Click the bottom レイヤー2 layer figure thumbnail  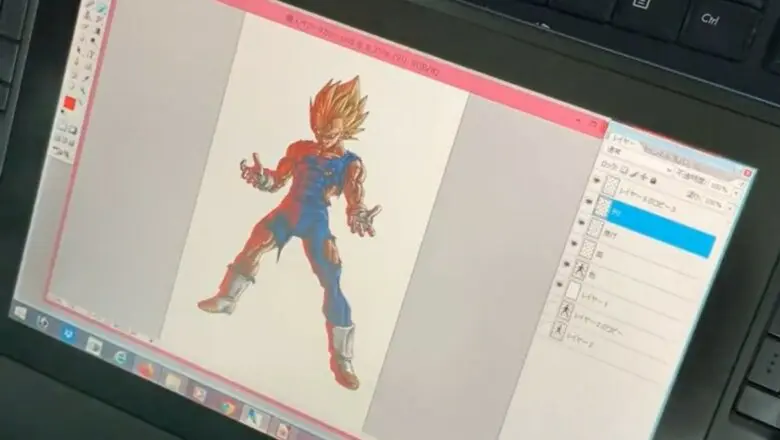[558, 331]
